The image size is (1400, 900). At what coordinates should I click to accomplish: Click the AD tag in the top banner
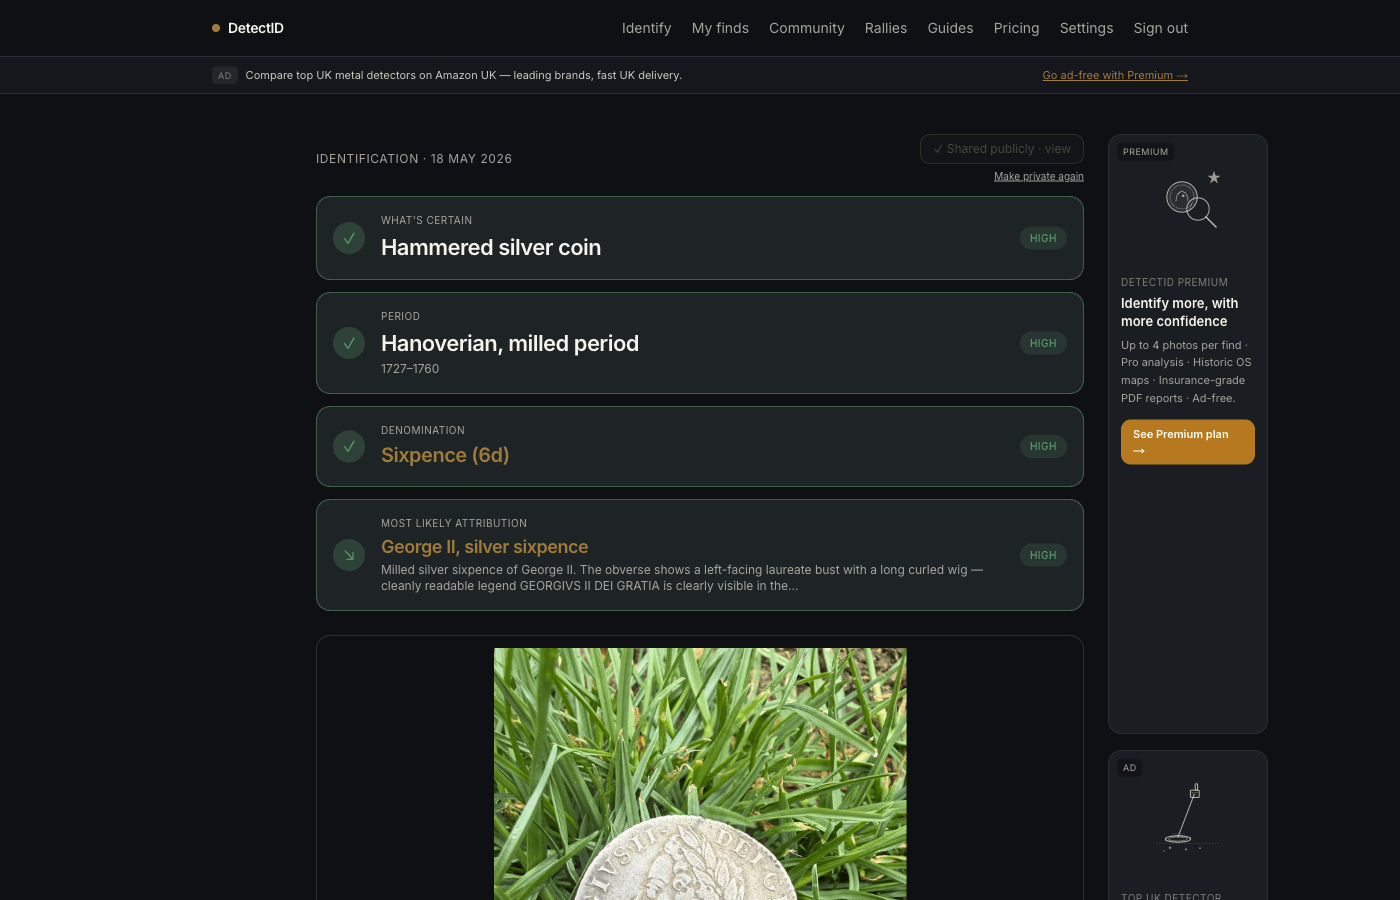224,75
